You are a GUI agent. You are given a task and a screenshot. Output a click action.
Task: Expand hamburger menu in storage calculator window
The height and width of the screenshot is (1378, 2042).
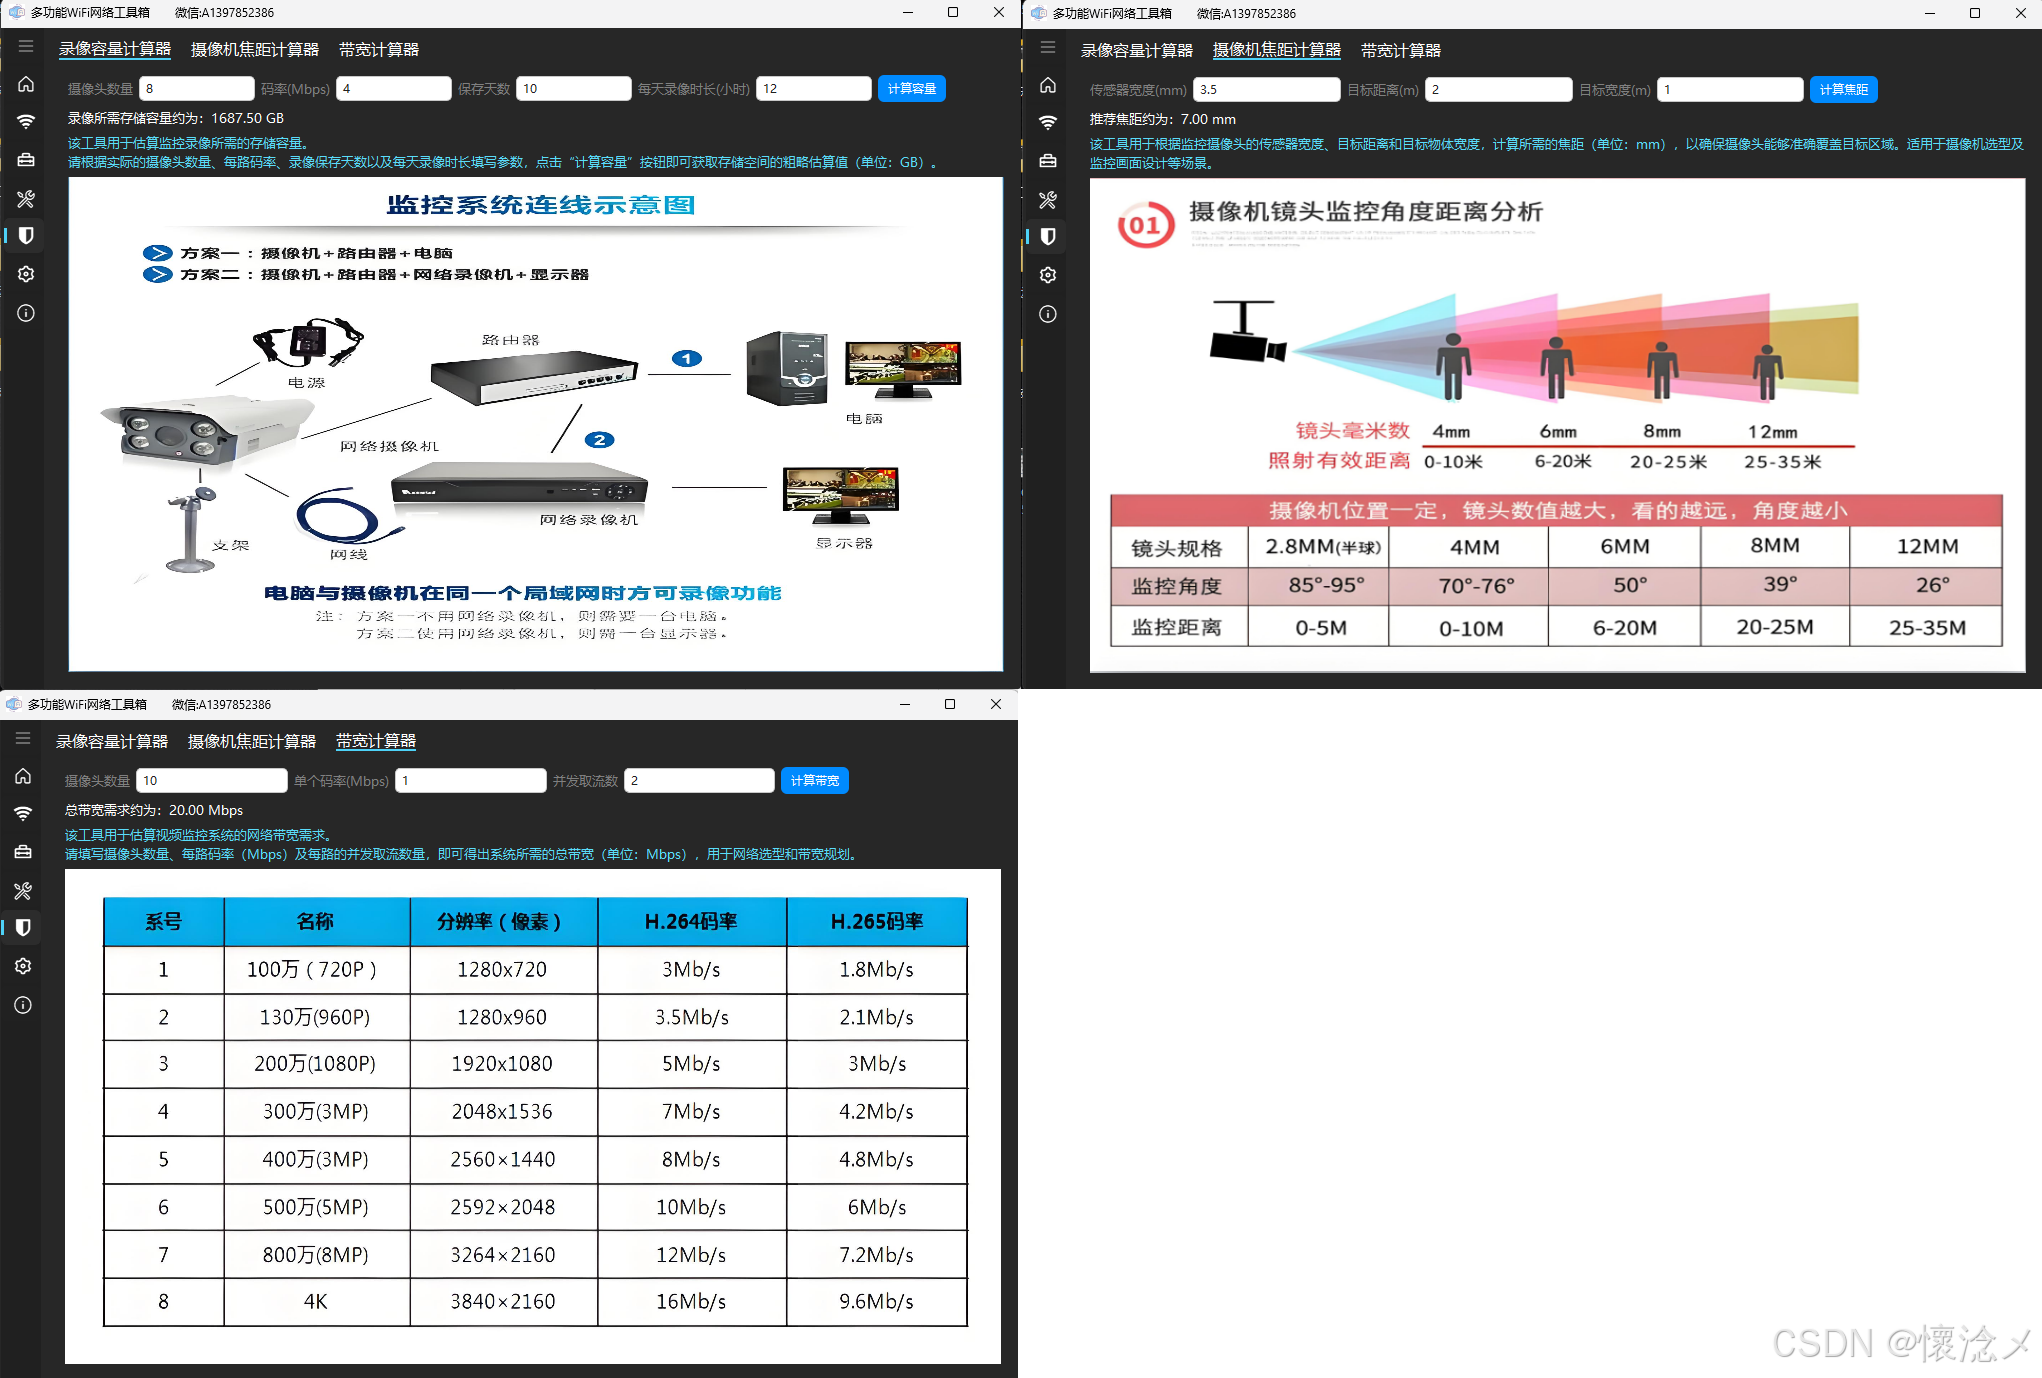click(x=26, y=46)
